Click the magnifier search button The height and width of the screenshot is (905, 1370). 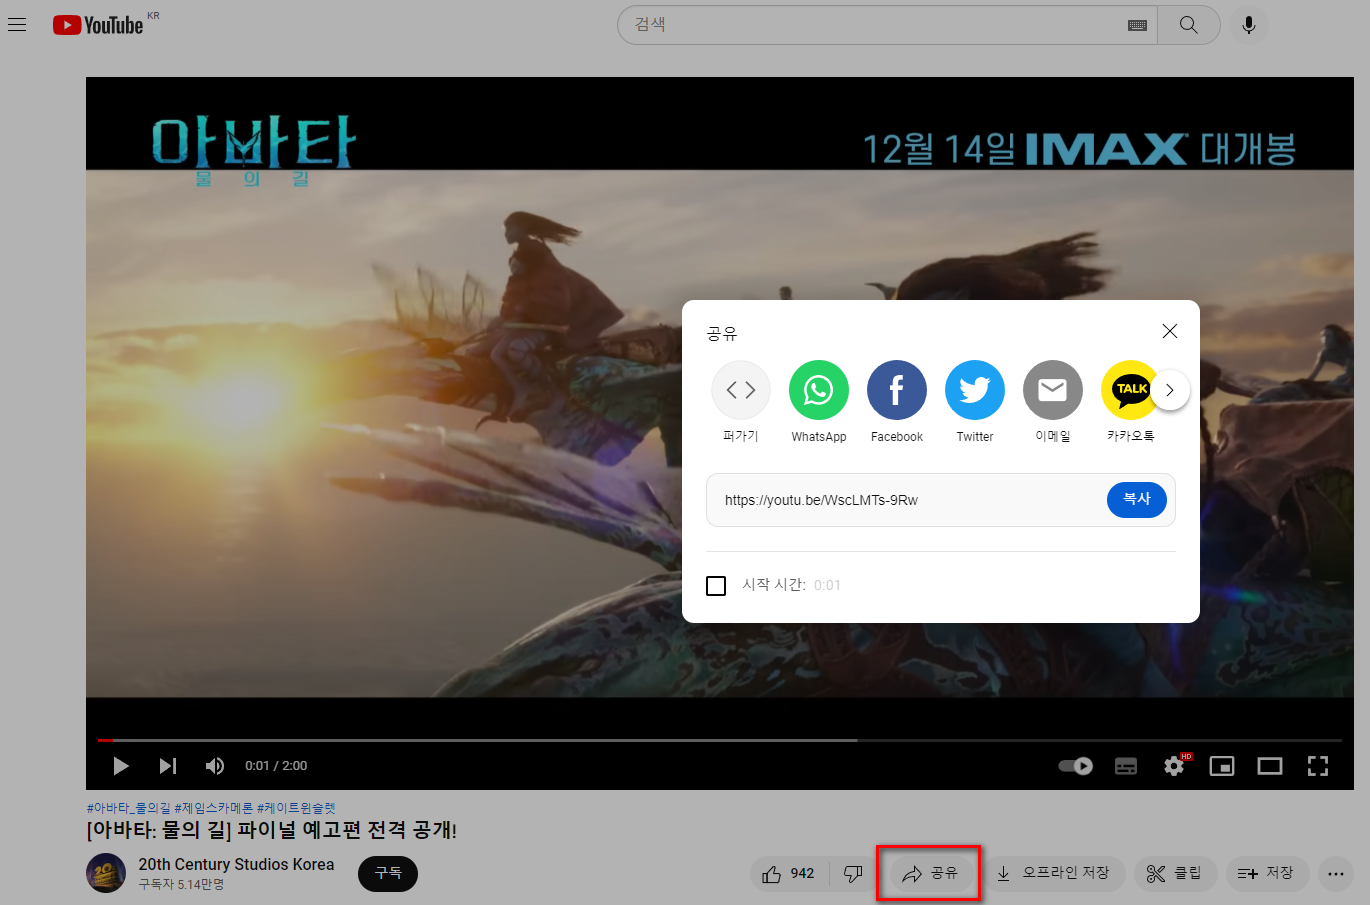click(1188, 25)
